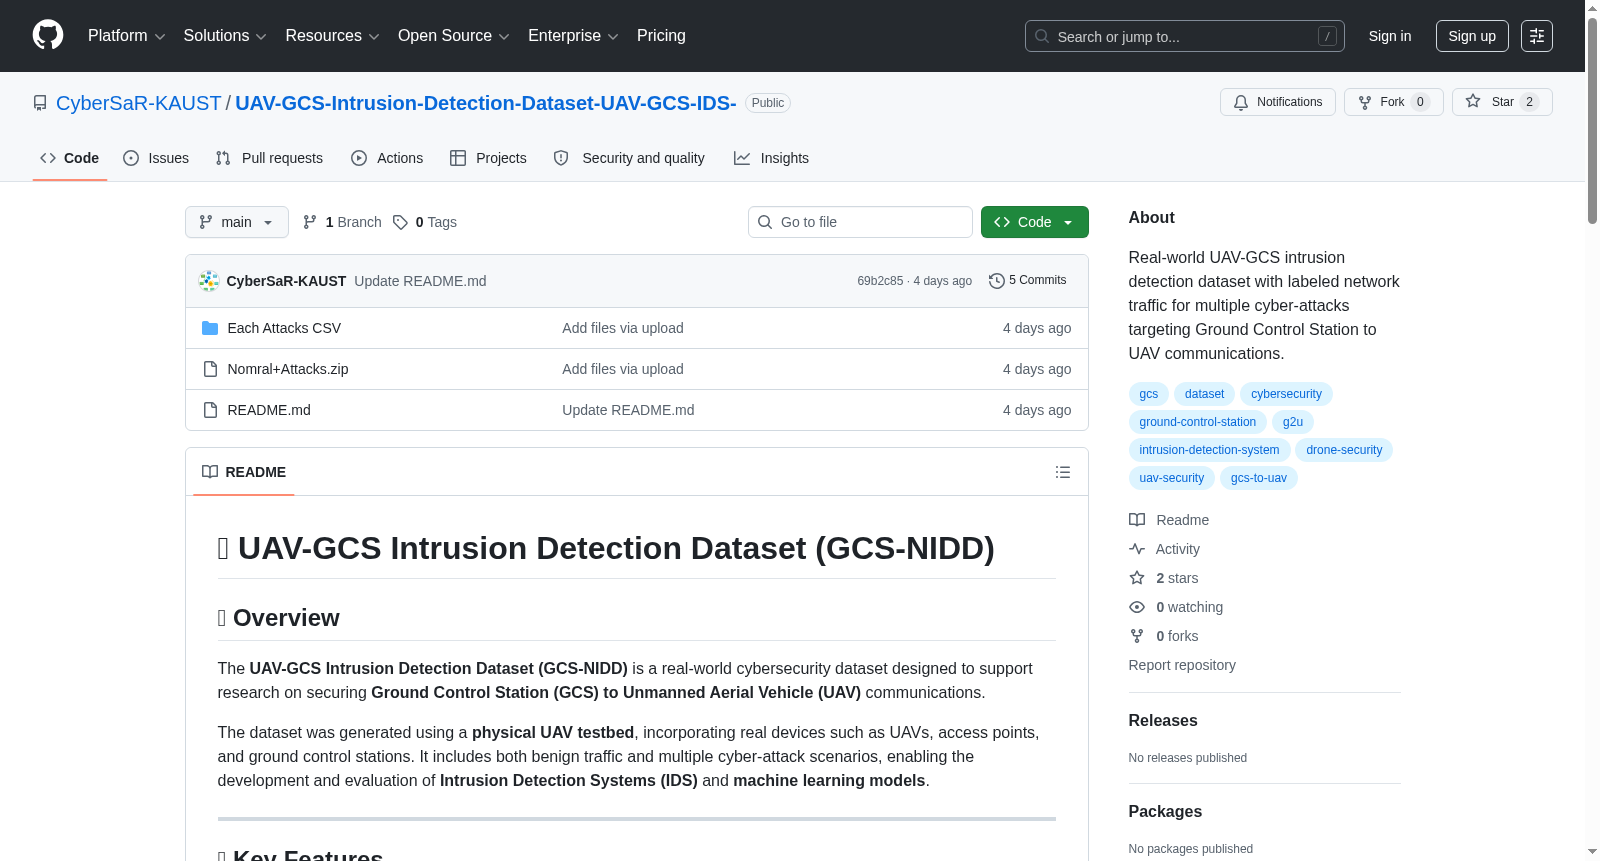1600x861 pixels.
Task: Fork the repository
Action: (x=1394, y=102)
